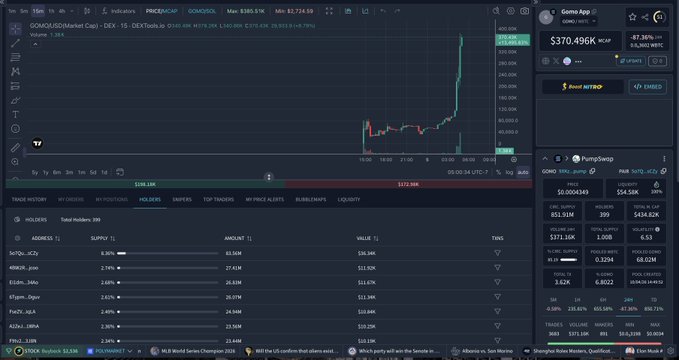Open the TRADE HISTORY tab
679x360 pixels.
click(x=29, y=199)
